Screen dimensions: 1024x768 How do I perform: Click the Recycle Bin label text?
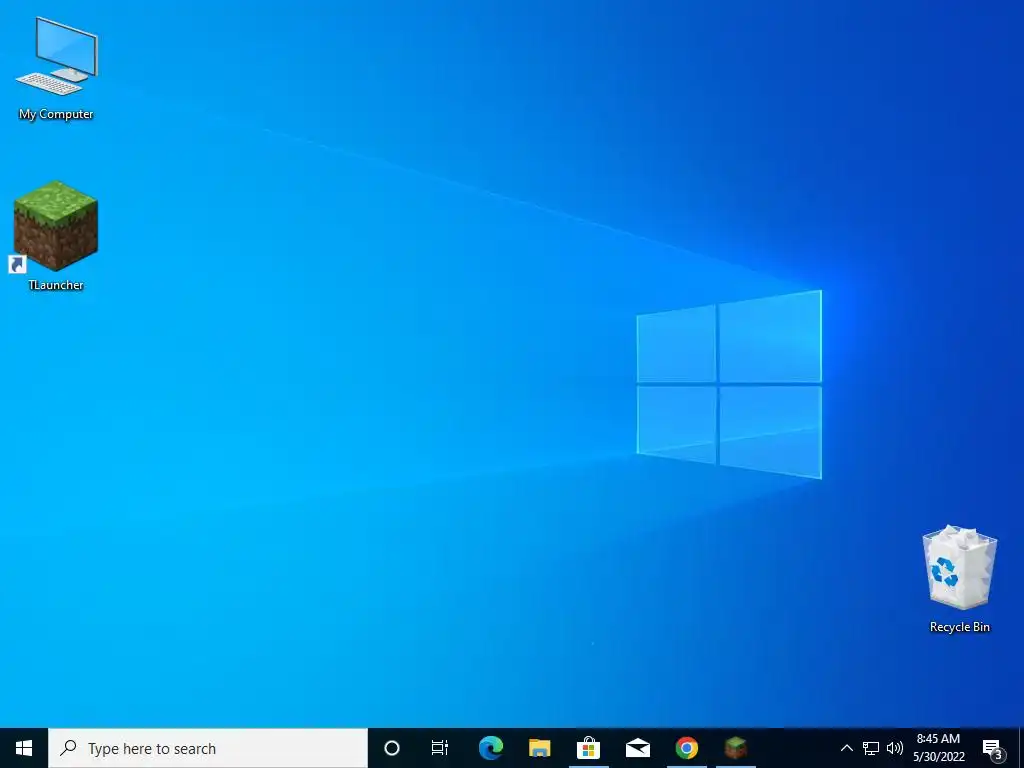pyautogui.click(x=960, y=627)
